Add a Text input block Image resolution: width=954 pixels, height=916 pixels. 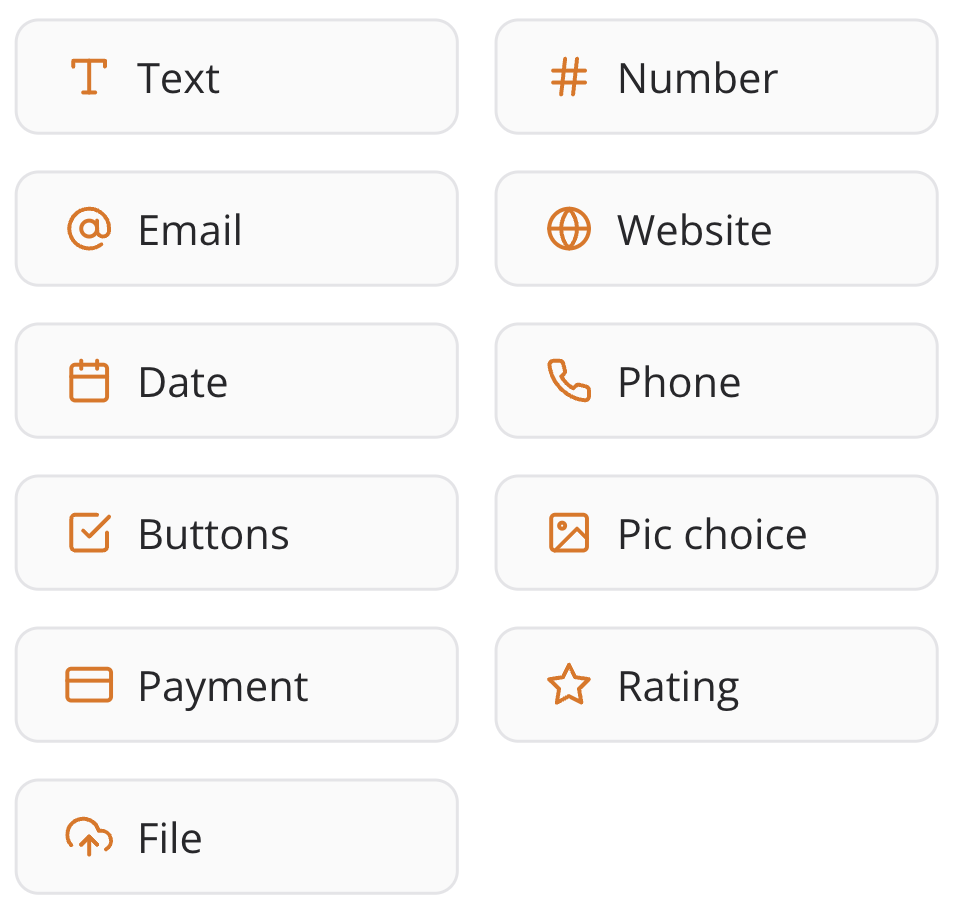coord(178,78)
